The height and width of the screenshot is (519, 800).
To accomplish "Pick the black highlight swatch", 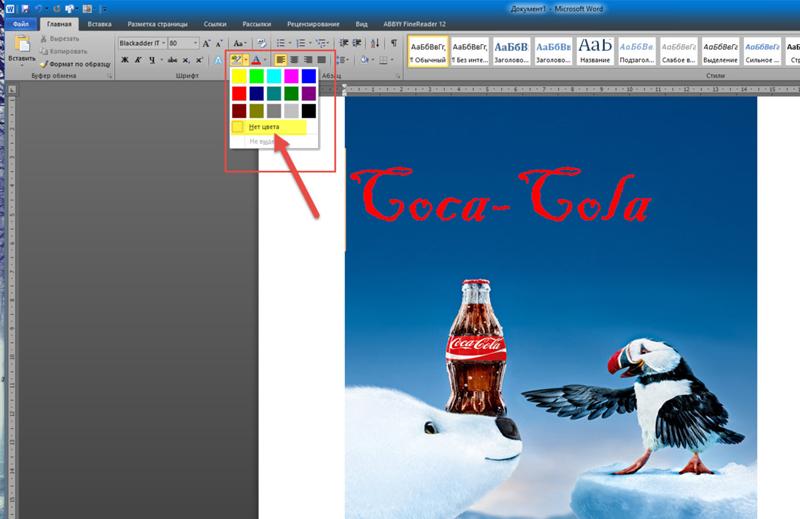I will (x=309, y=111).
